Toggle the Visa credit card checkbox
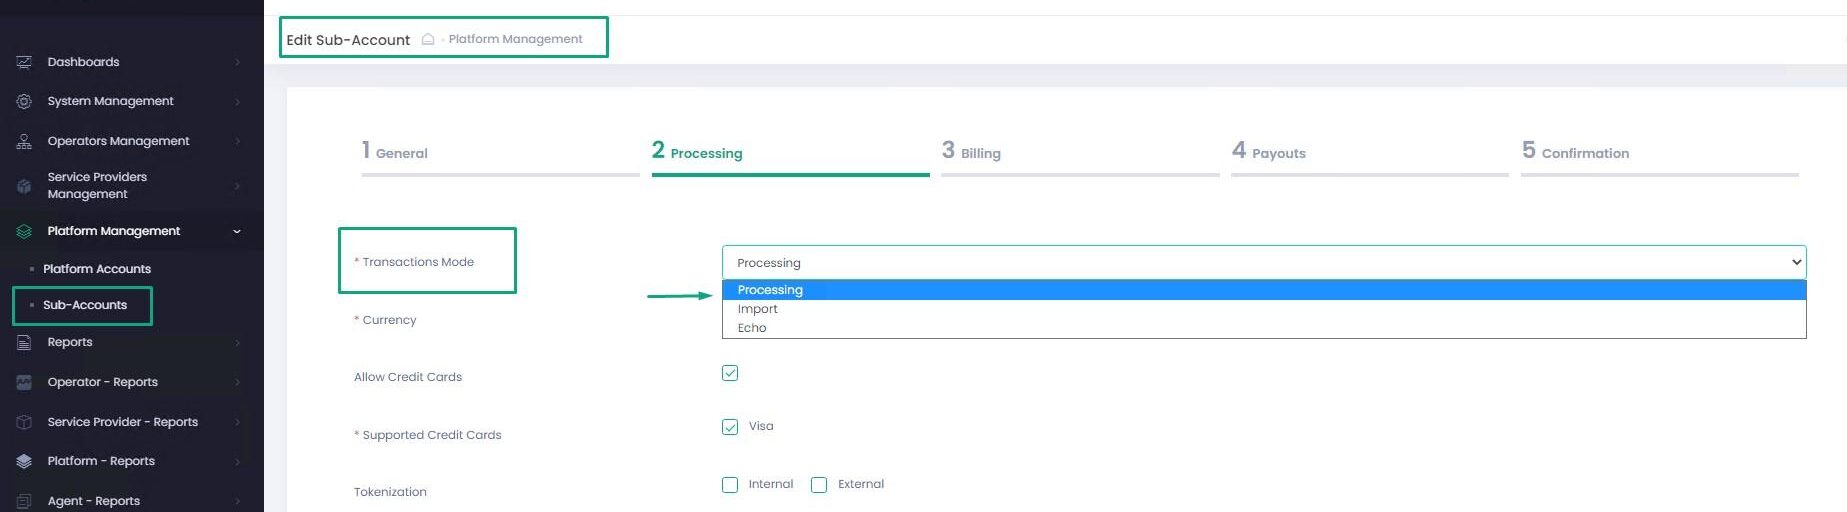Image resolution: width=1847 pixels, height=512 pixels. click(730, 427)
